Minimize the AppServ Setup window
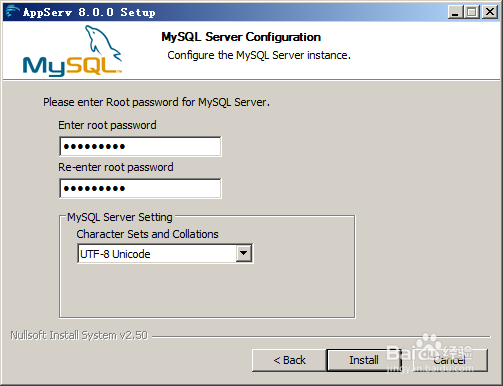 [x=455, y=12]
